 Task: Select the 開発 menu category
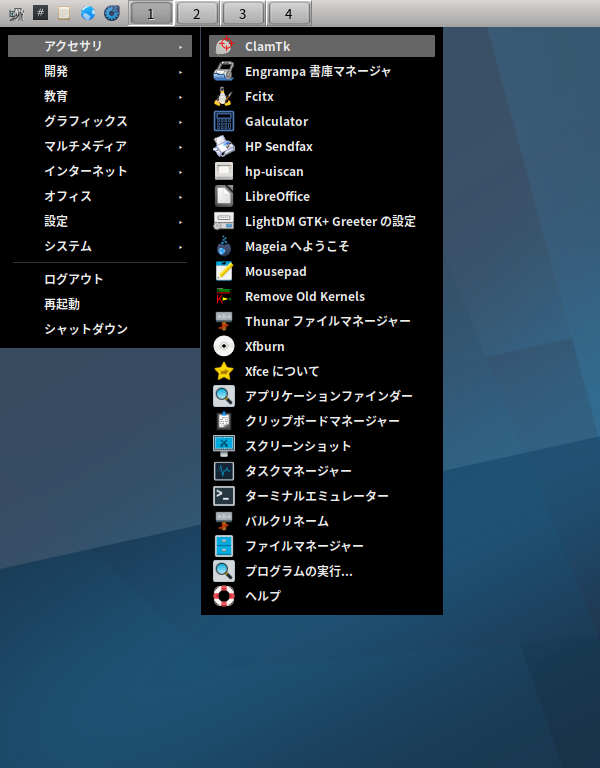tap(100, 71)
